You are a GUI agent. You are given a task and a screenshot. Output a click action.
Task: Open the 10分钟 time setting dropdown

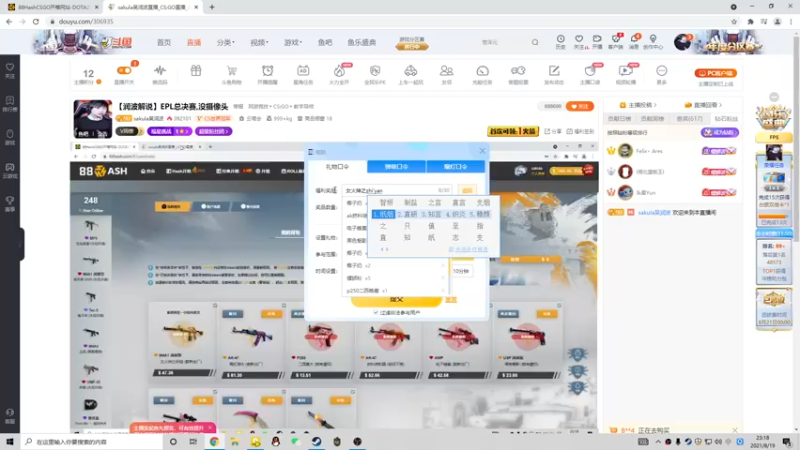pyautogui.click(x=461, y=271)
